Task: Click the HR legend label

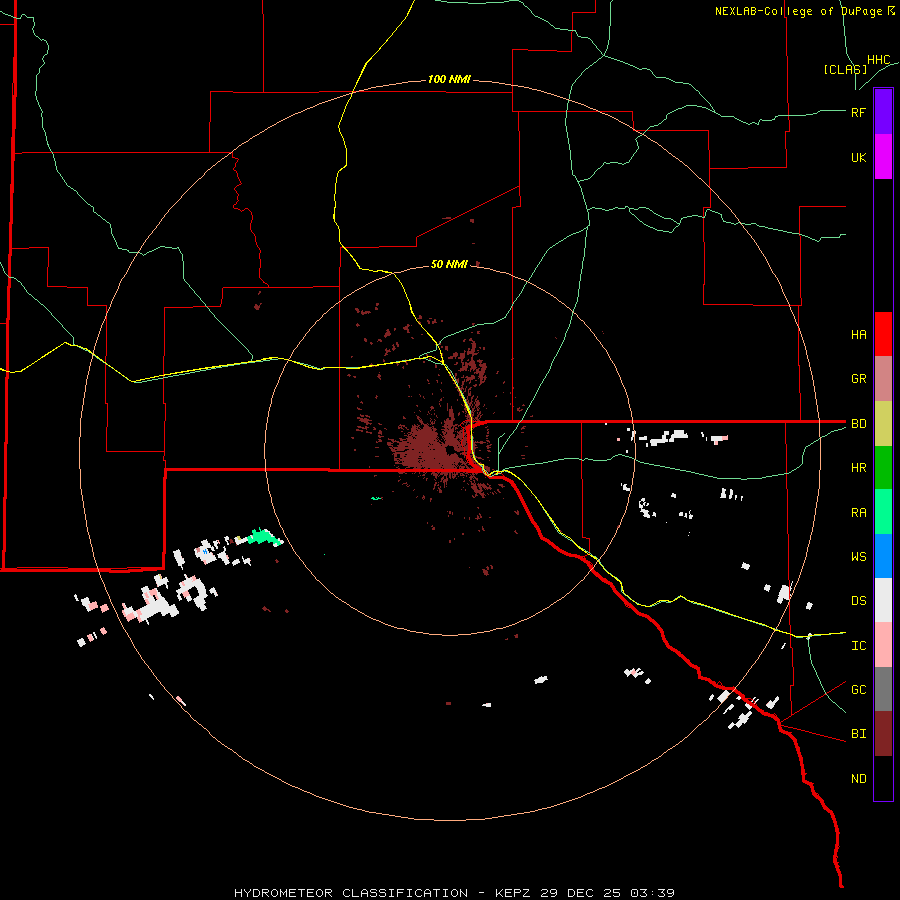Action: click(x=858, y=468)
